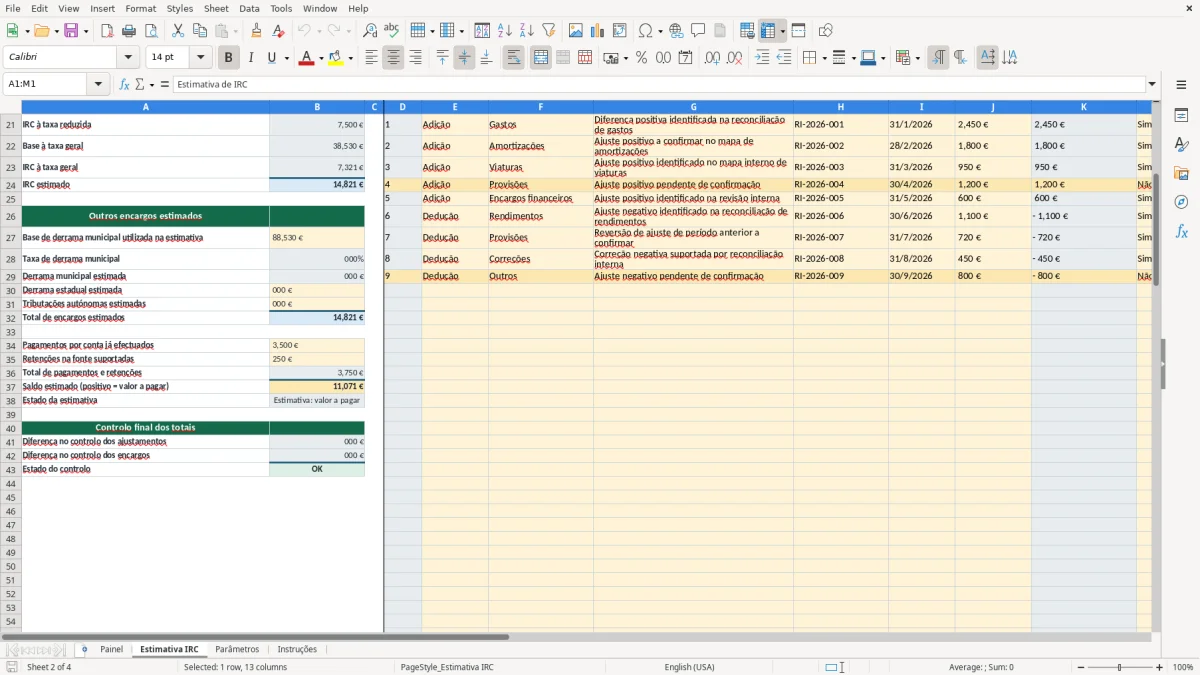Screen dimensions: 1200x675
Task: Insert a pivot table icon
Action: tap(620, 31)
